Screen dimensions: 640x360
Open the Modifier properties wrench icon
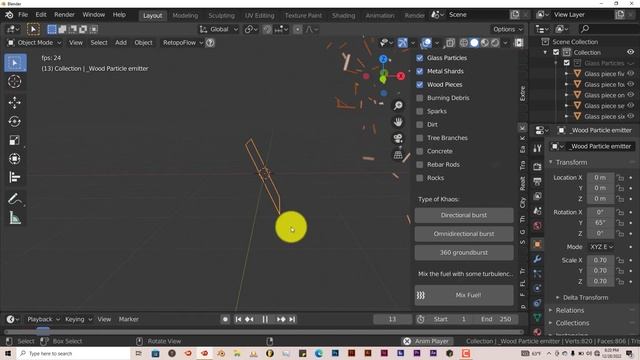click(537, 259)
